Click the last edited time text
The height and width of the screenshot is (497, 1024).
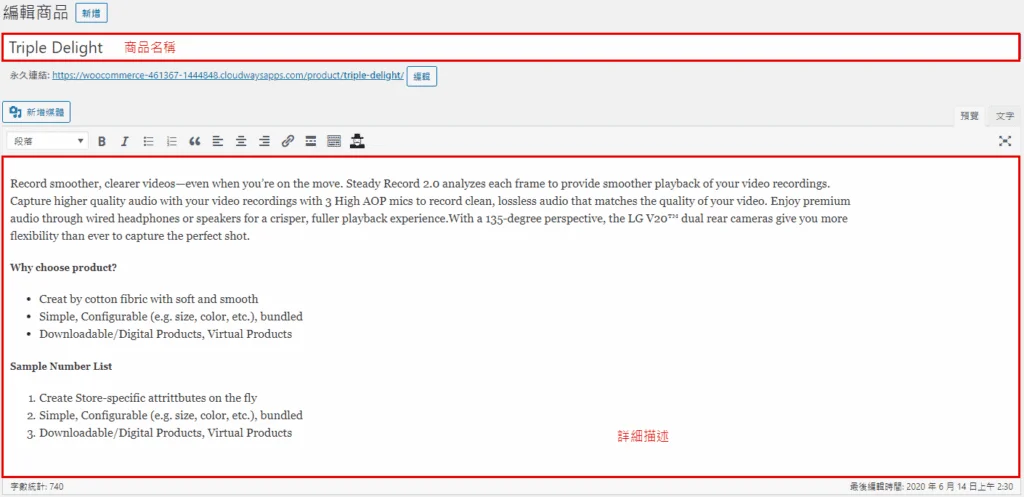(931, 487)
